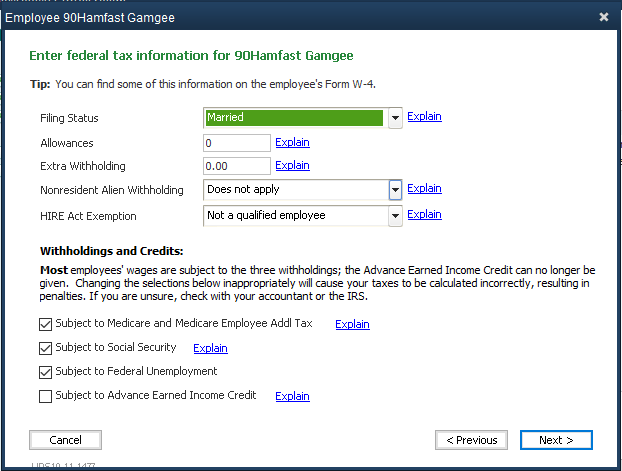
Task: Click 'Enter federal tax information' heading
Action: (191, 56)
